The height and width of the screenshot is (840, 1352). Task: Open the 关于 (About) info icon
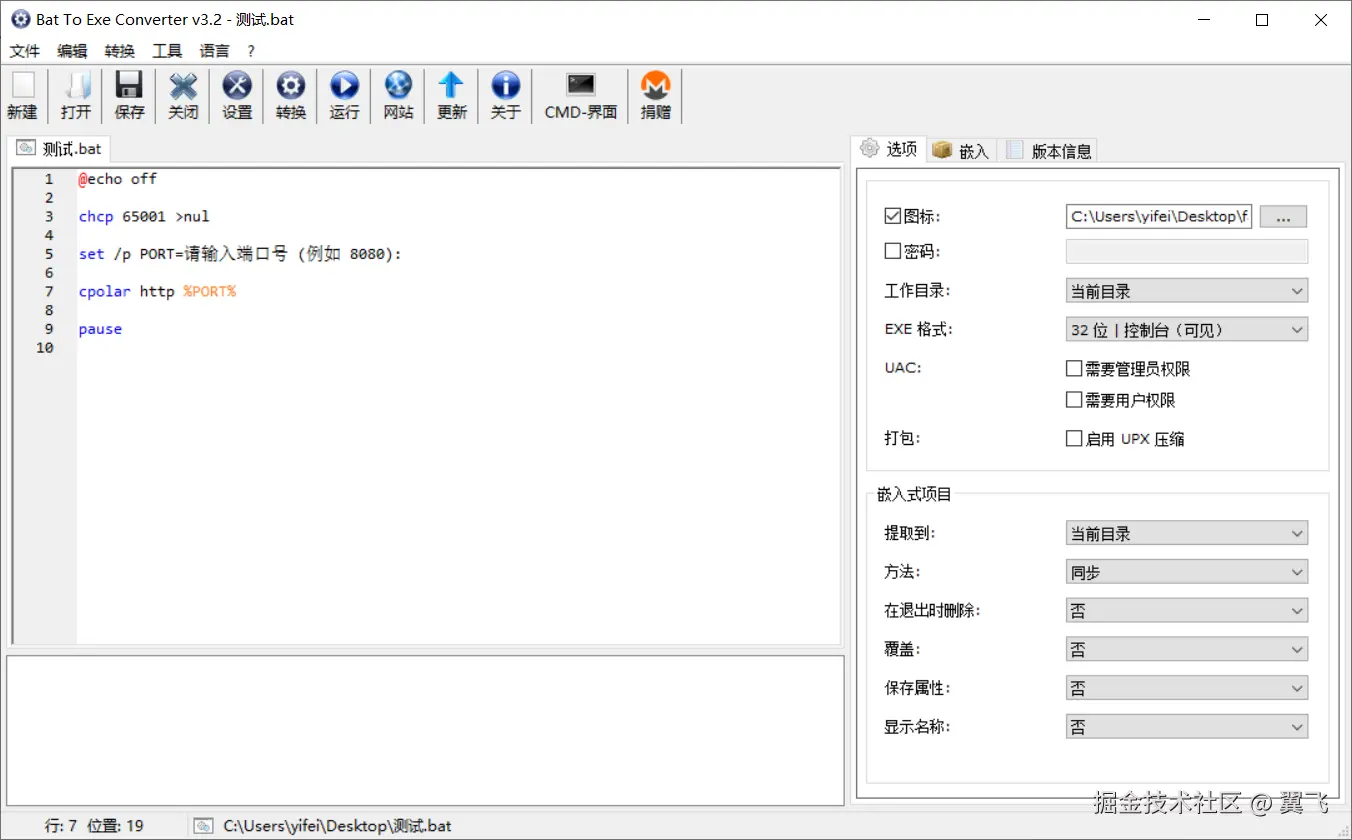point(506,96)
